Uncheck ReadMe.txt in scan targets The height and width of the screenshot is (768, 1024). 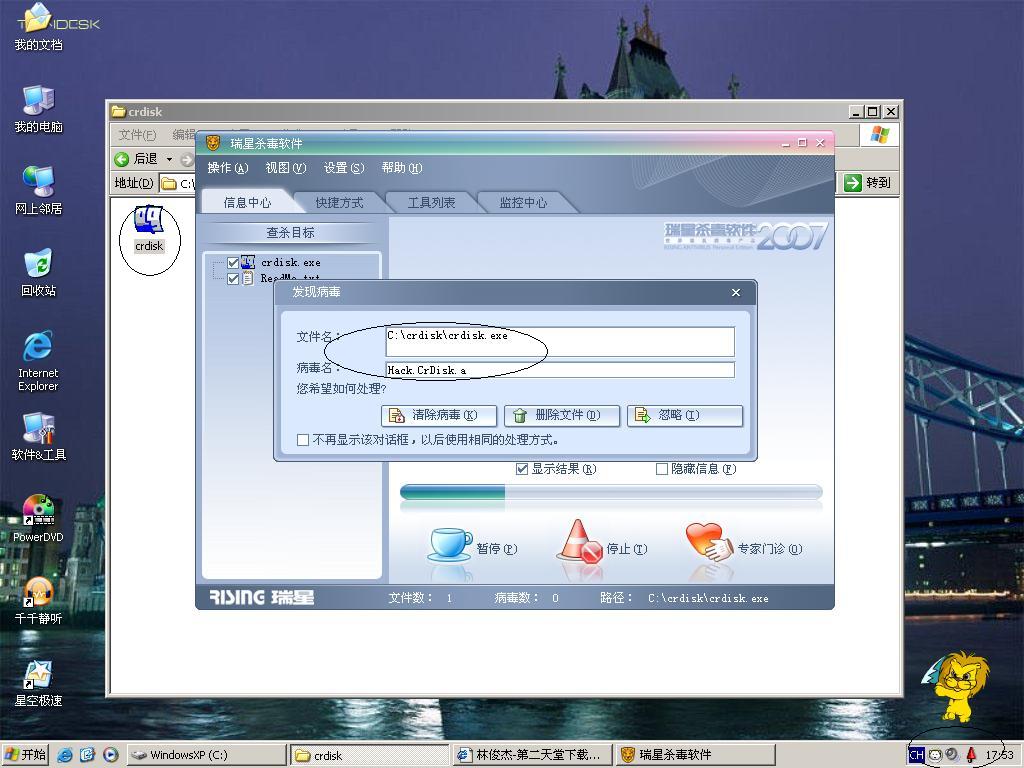232,279
